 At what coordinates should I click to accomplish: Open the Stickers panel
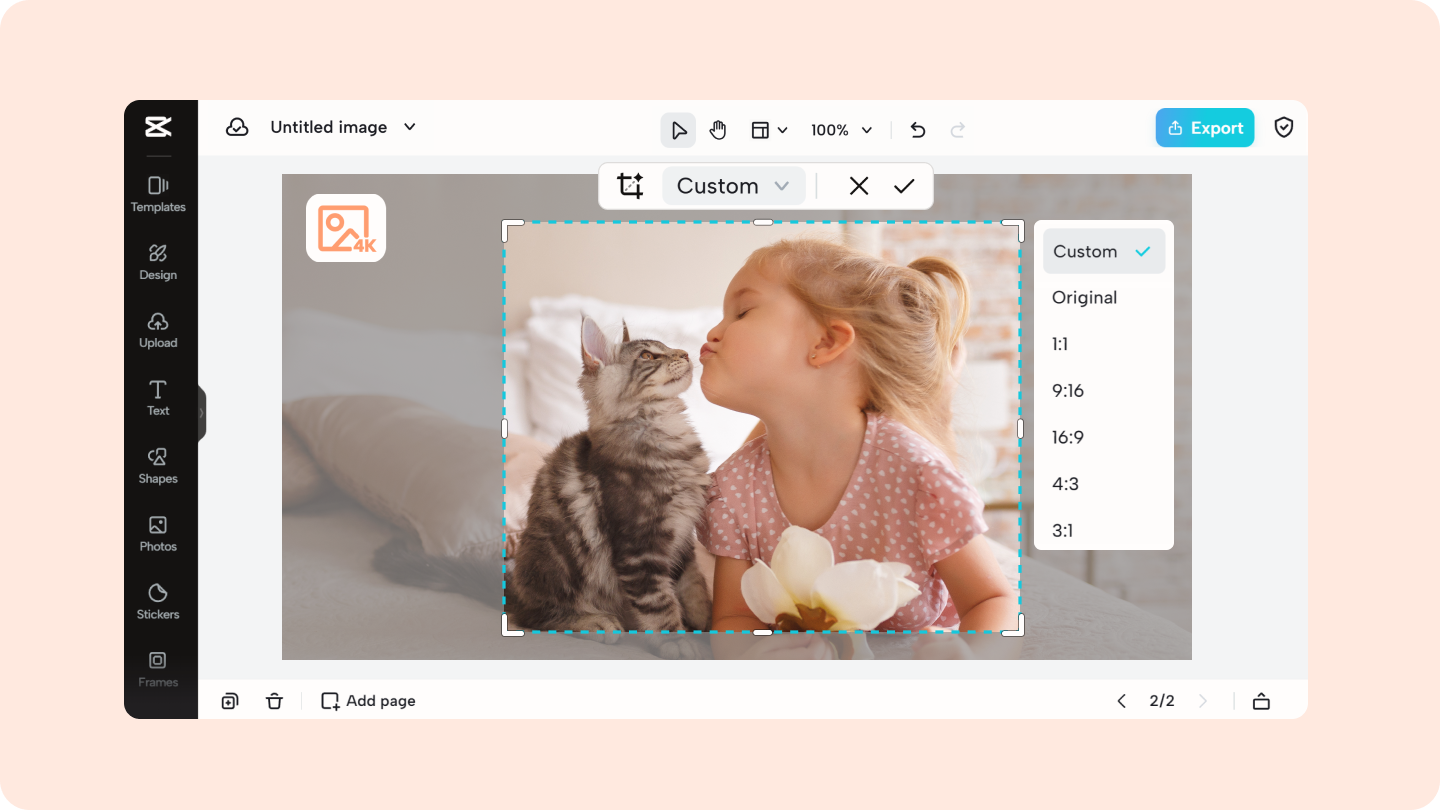point(158,602)
